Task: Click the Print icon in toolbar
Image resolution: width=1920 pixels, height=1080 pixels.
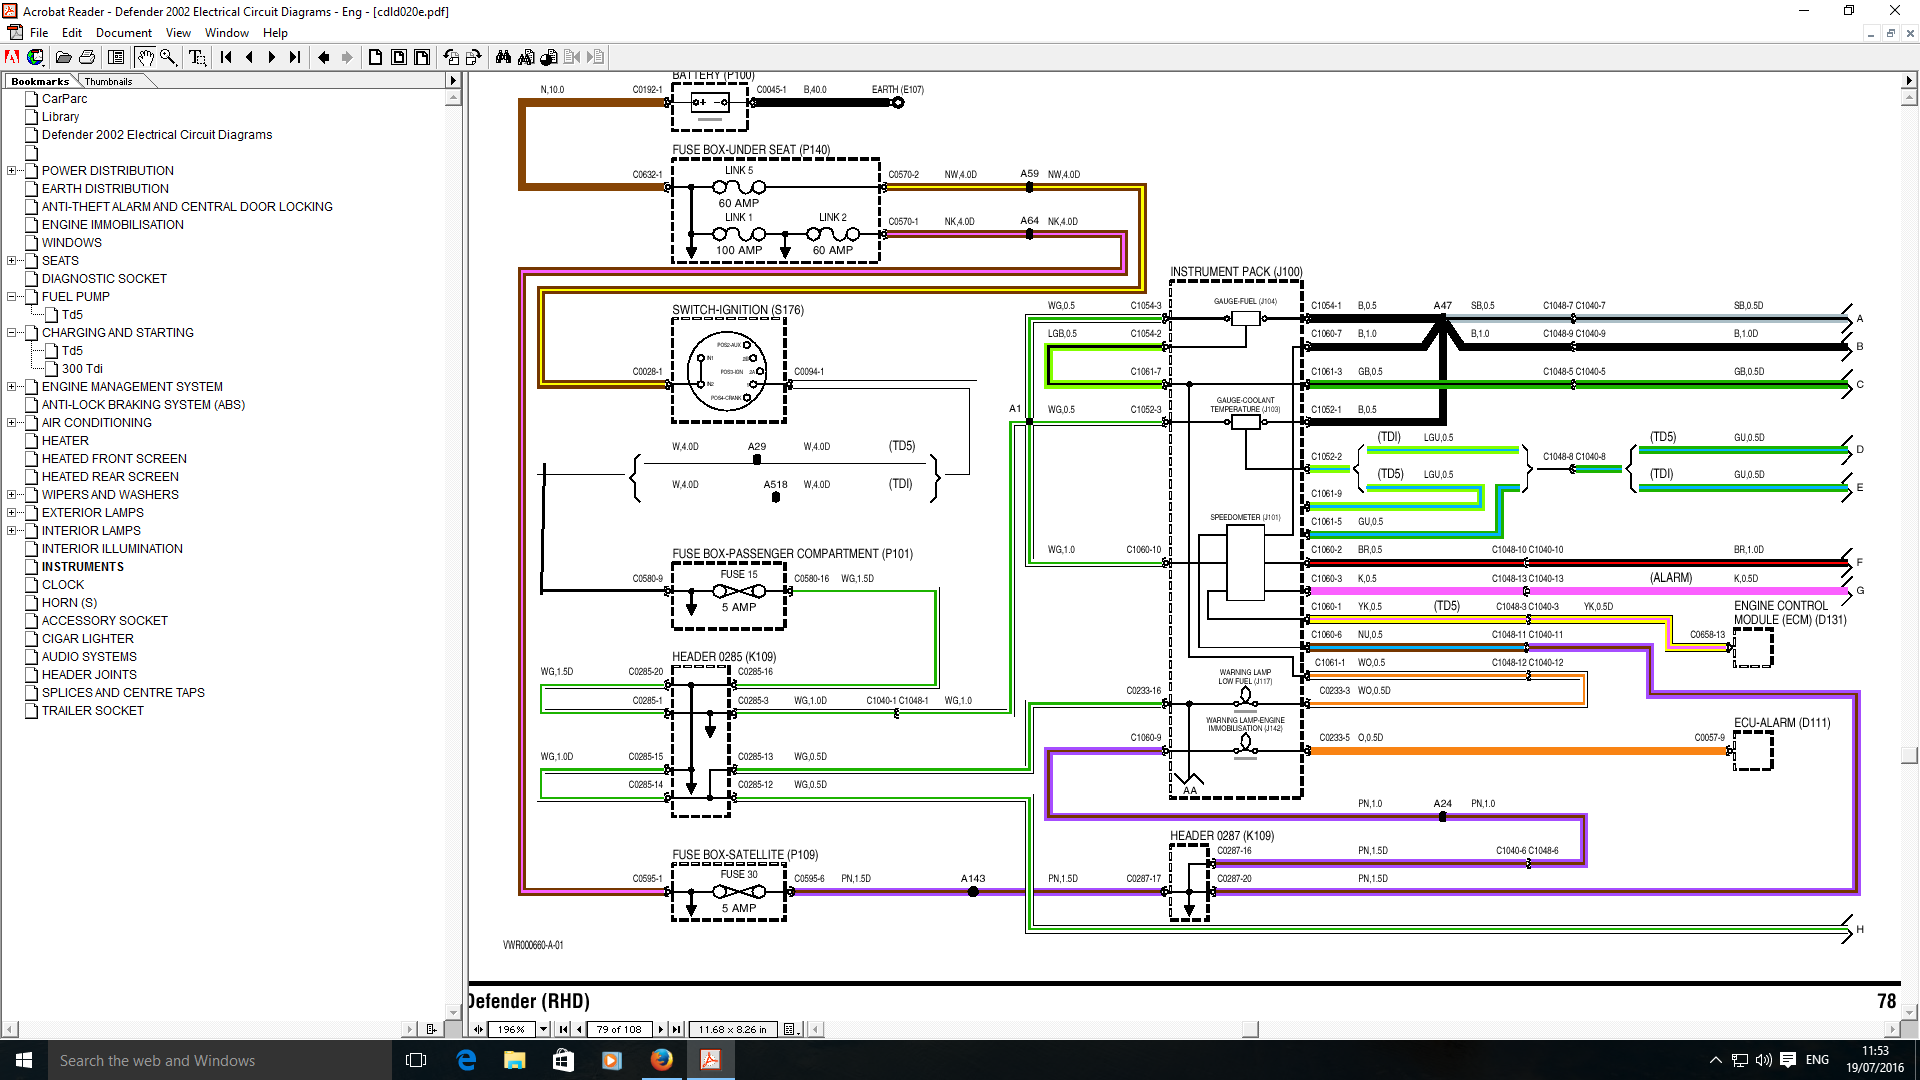Action: pyautogui.click(x=87, y=57)
